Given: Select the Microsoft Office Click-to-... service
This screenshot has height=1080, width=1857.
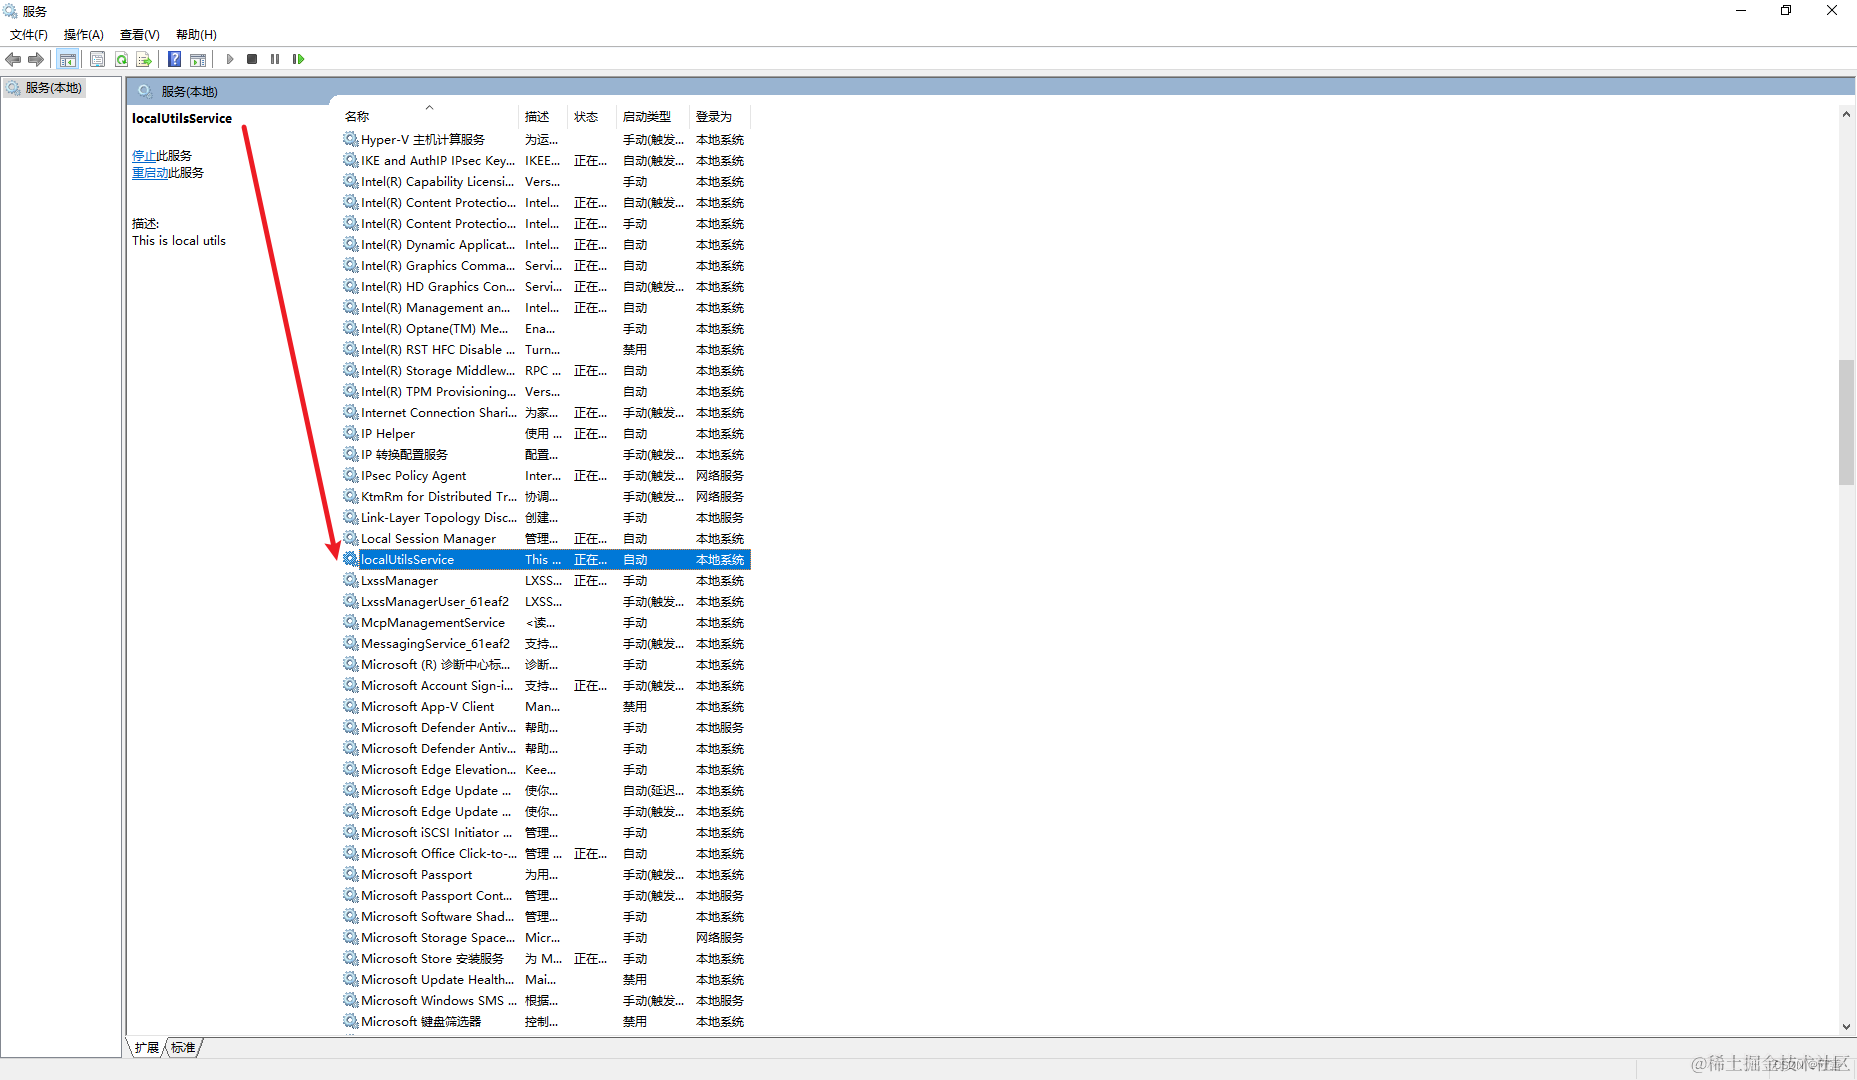Looking at the screenshot, I should tap(546, 854).
